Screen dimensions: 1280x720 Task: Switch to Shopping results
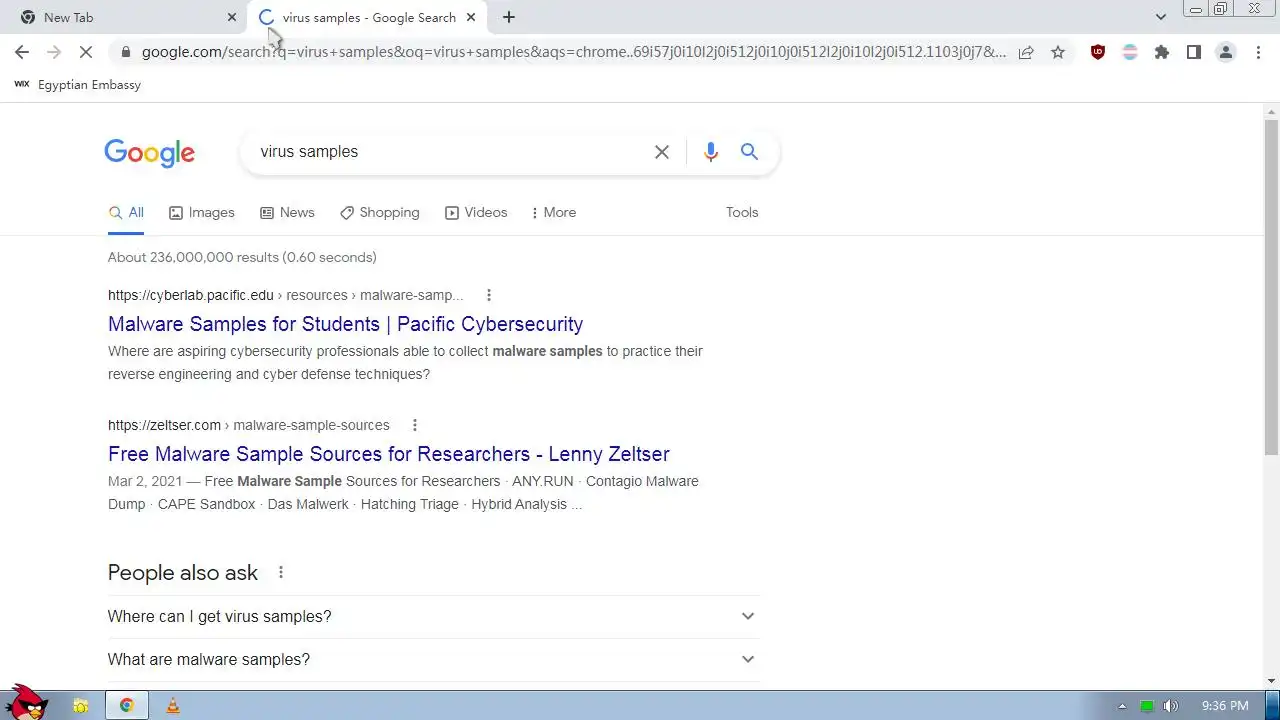(380, 213)
